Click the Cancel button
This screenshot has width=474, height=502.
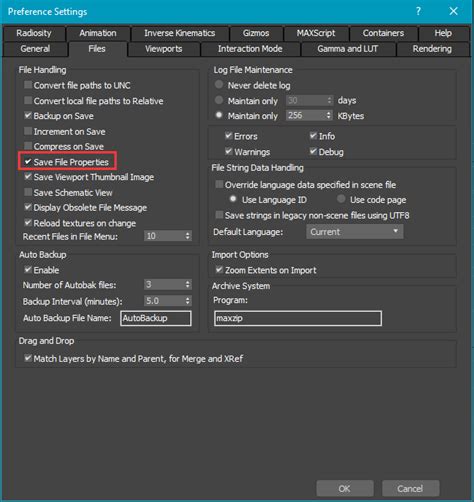(410, 488)
